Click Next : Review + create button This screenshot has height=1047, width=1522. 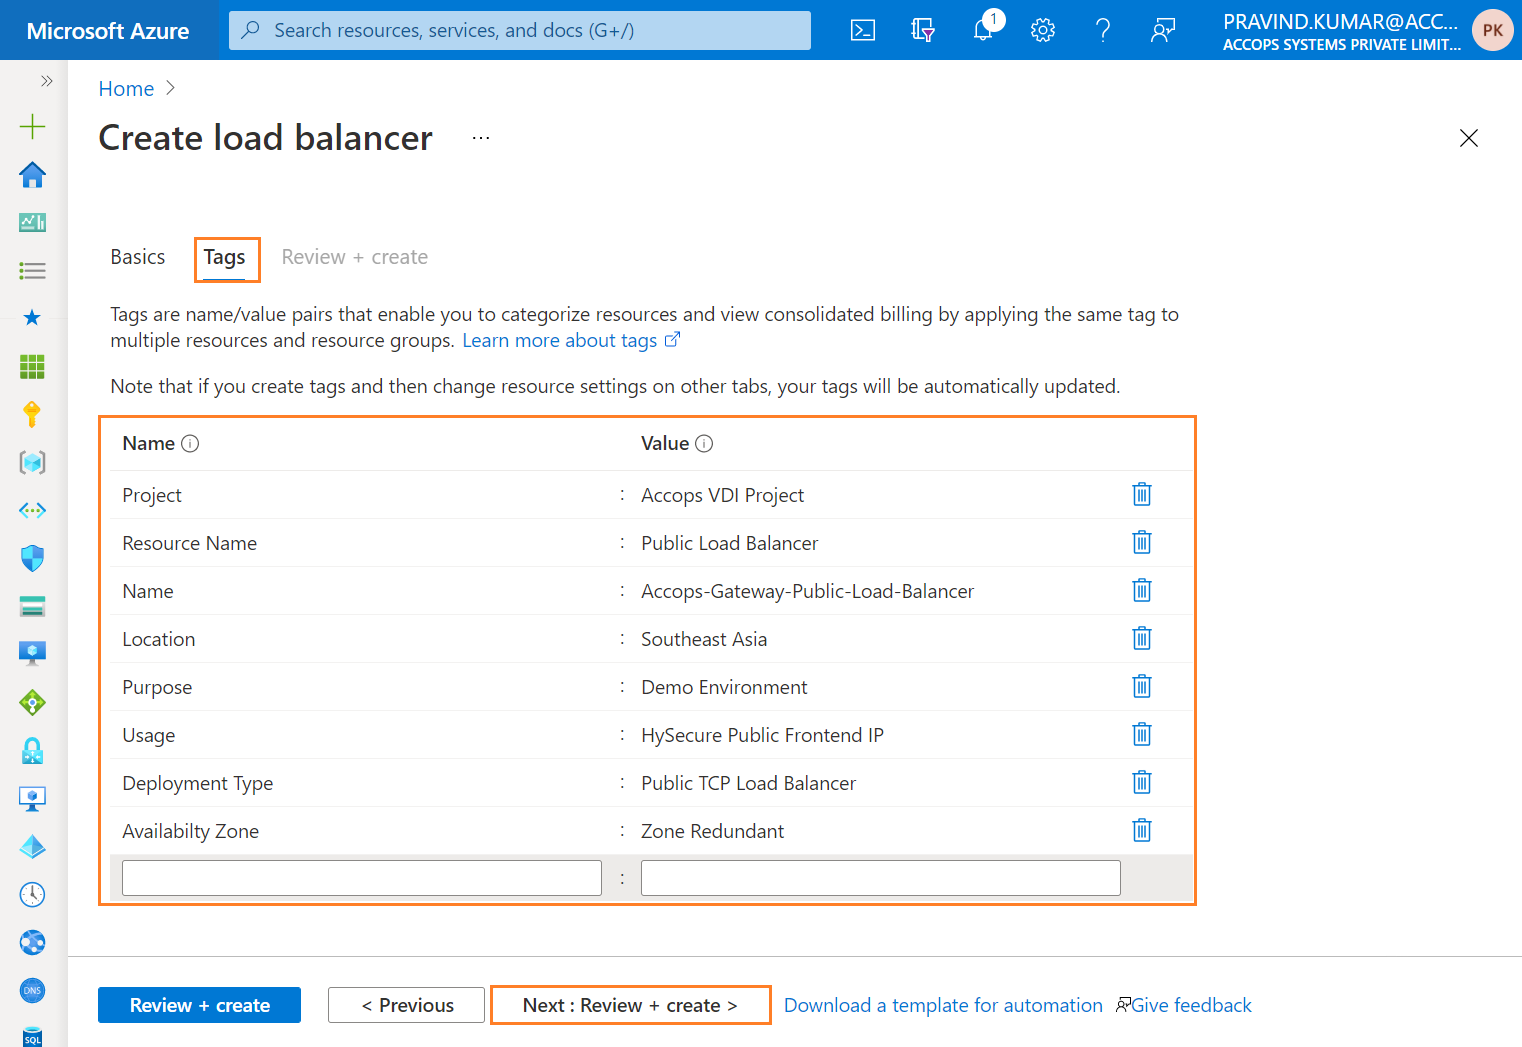(631, 1005)
